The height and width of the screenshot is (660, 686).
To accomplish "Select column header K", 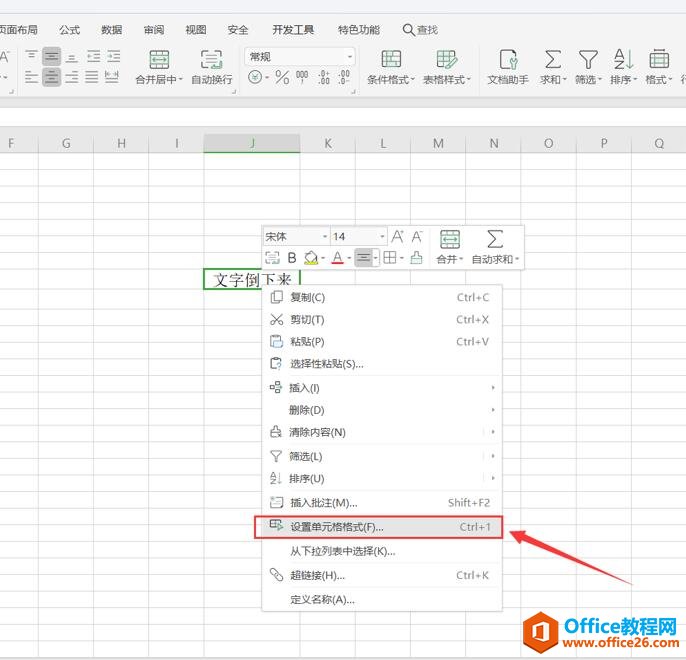I will click(328, 143).
